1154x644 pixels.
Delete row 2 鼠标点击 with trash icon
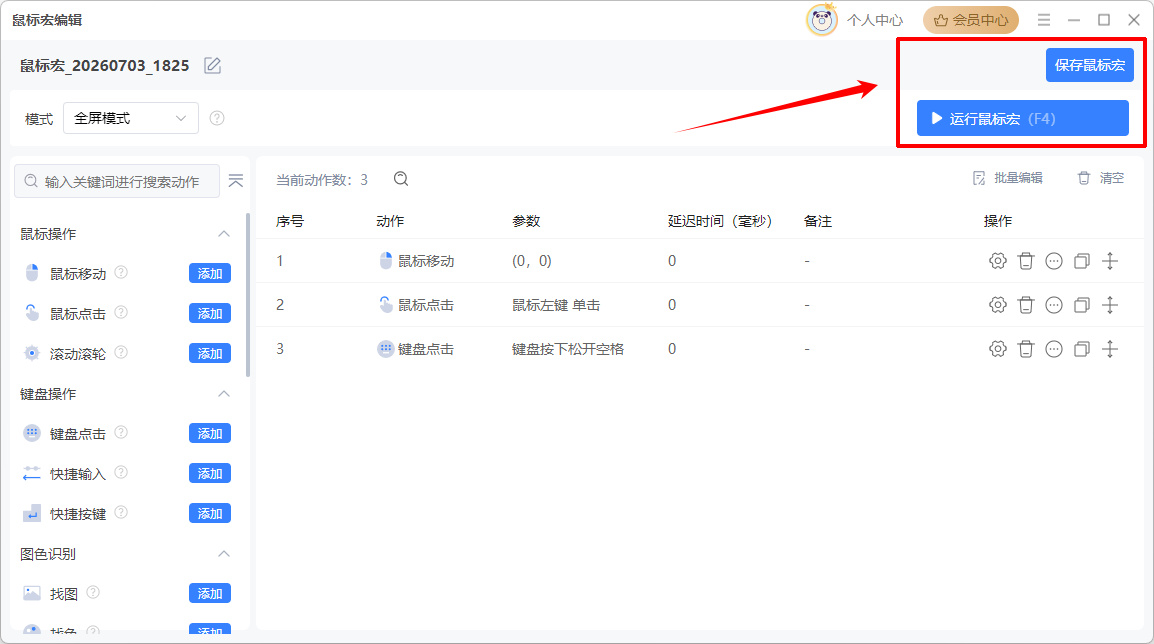[1026, 305]
